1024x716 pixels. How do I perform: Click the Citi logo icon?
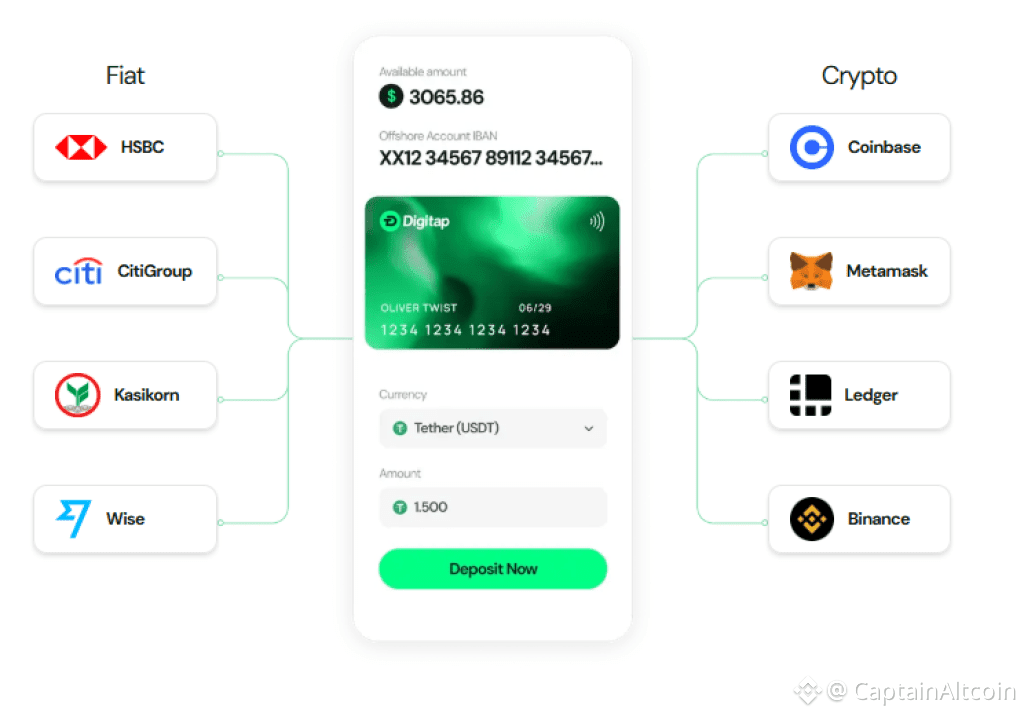click(78, 272)
